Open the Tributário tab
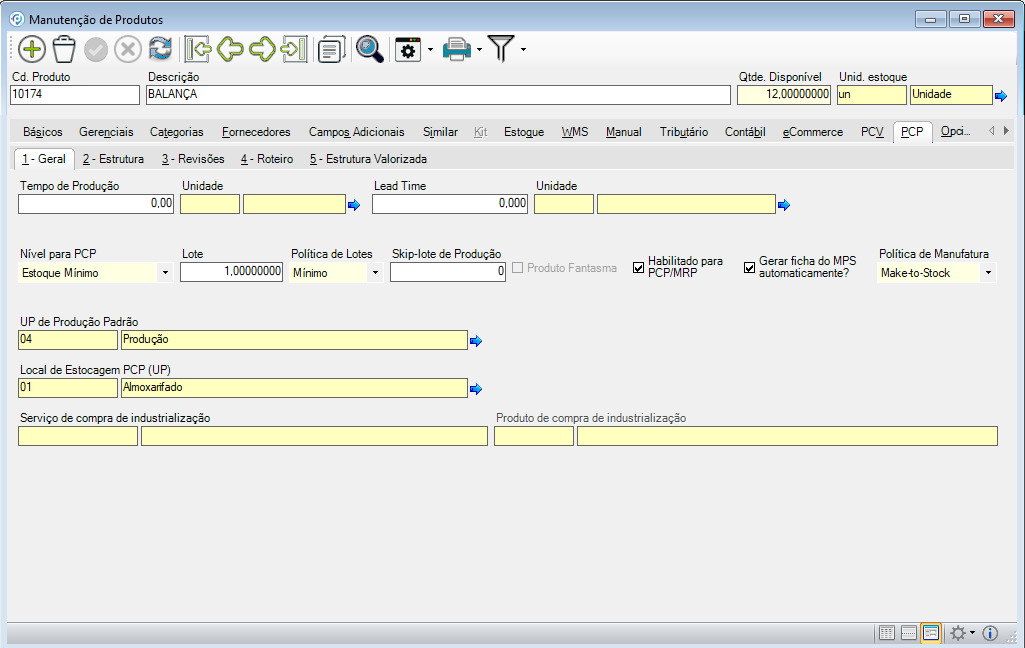 point(684,132)
